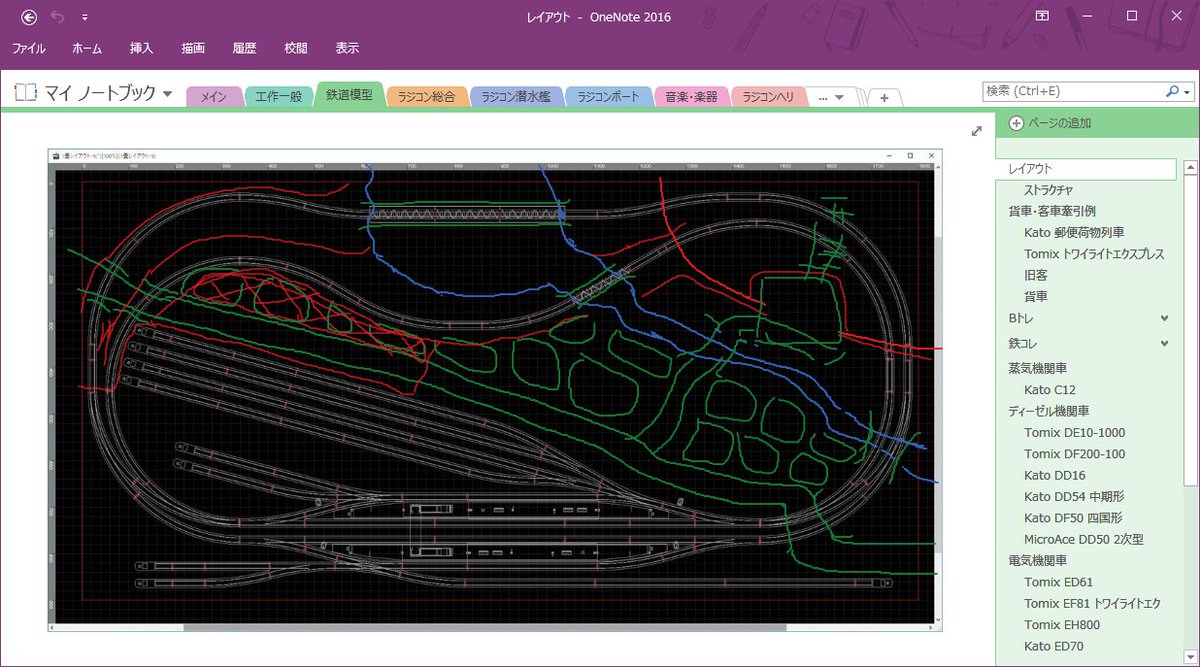Open the 挿入 ribbon tab
The width and height of the screenshot is (1200, 667).
(x=142, y=48)
